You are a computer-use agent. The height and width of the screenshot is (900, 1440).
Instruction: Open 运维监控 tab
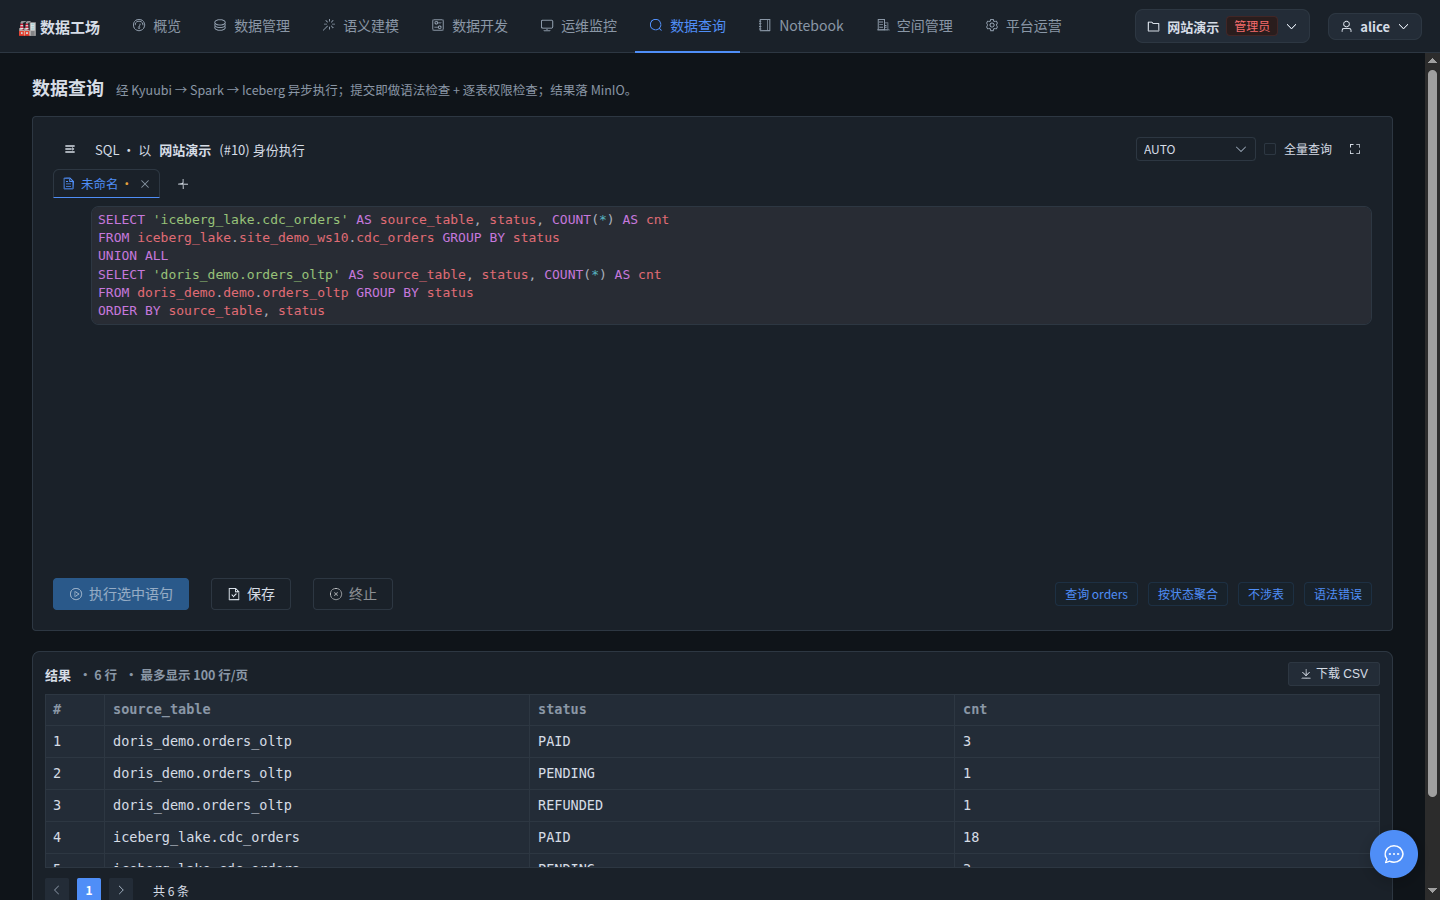coord(579,26)
